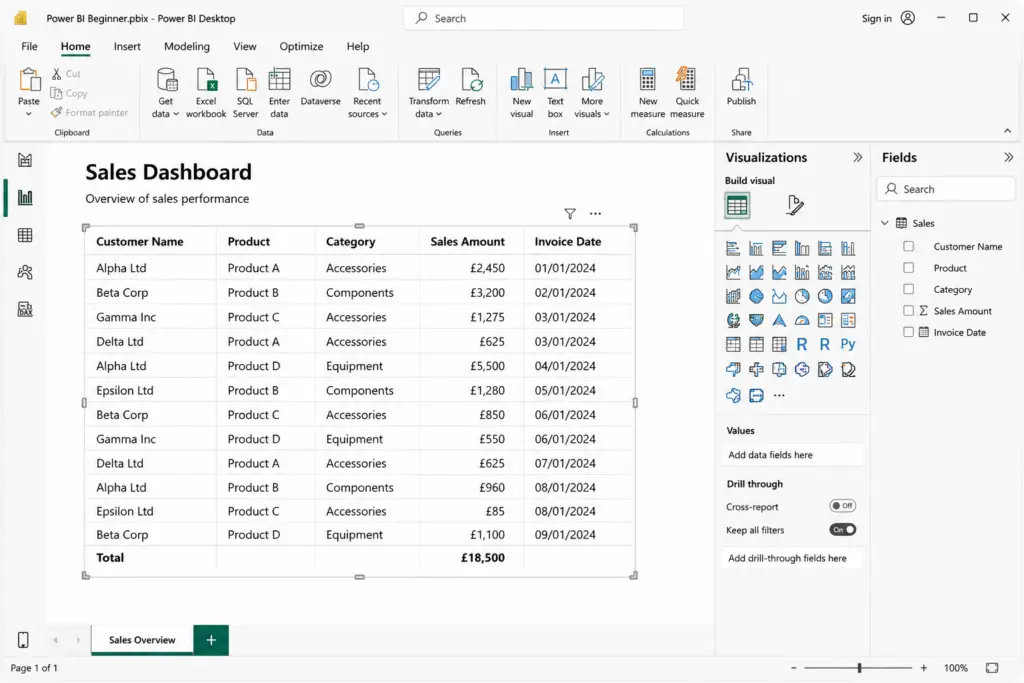Switch to the Insert ribbon tab
Viewport: 1024px width, 683px height.
pos(127,46)
